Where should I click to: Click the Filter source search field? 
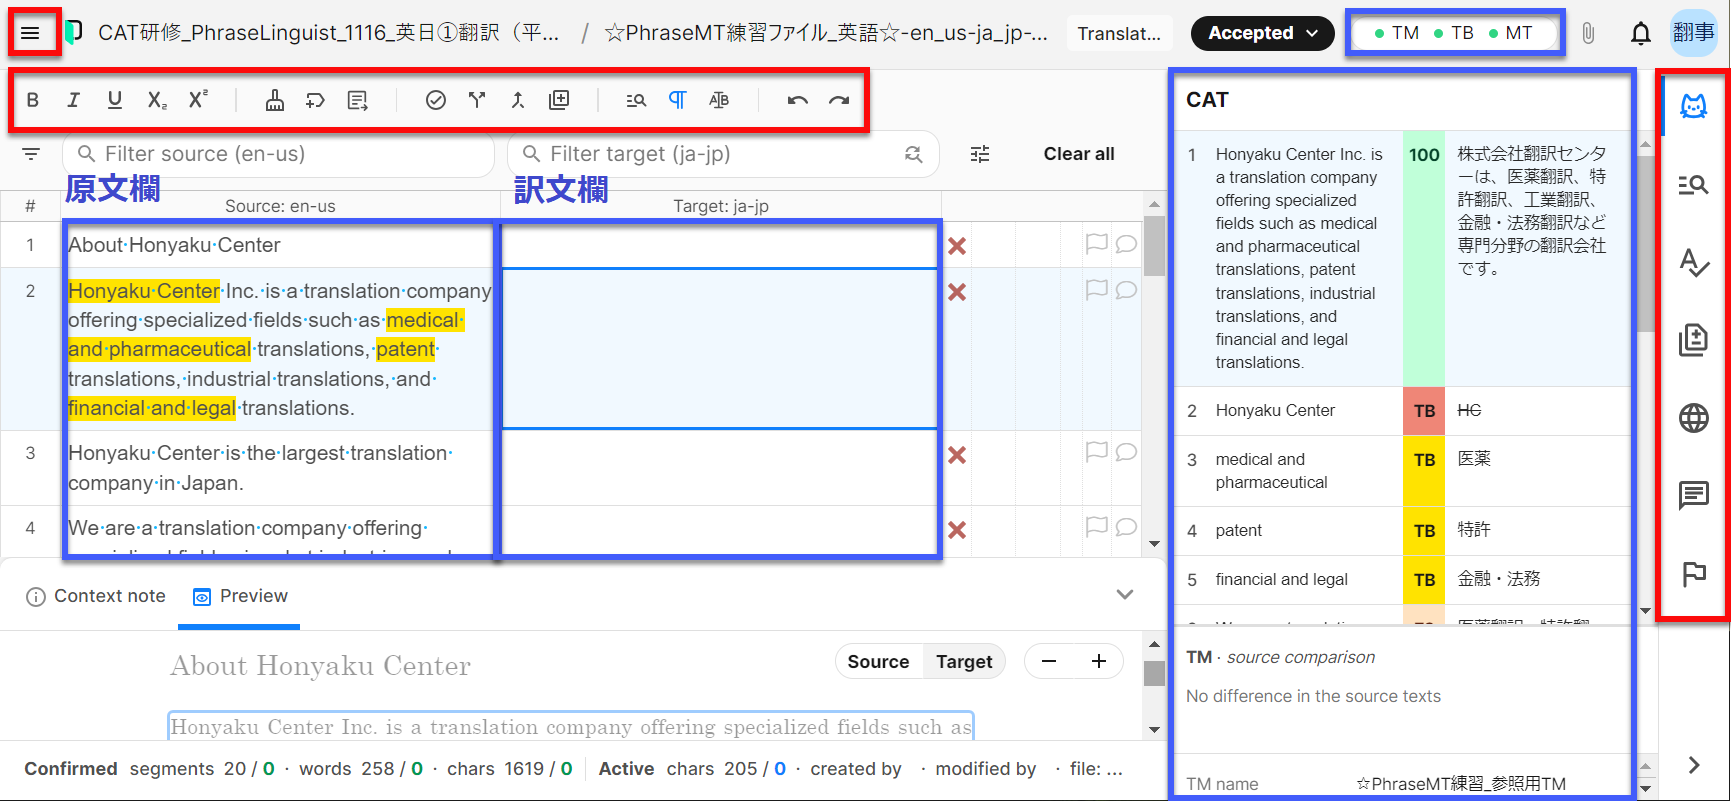280,154
